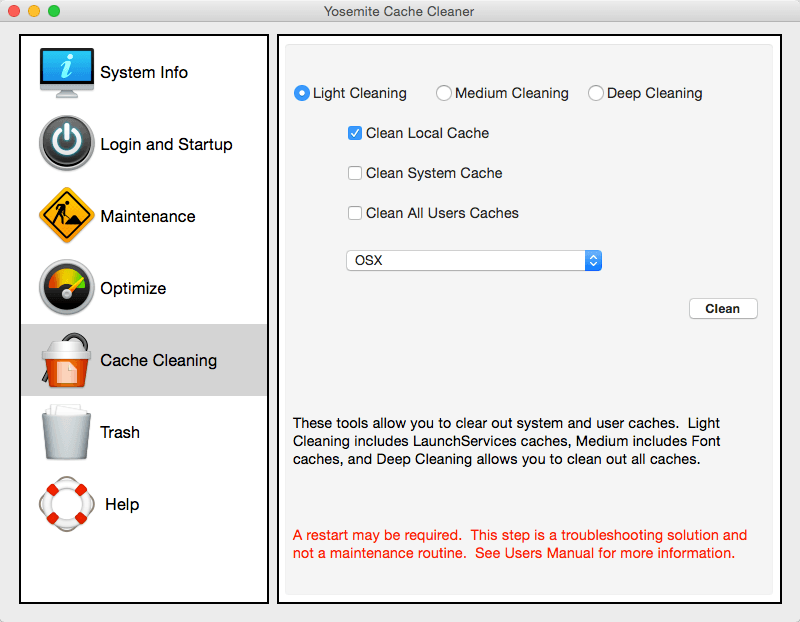
Task: Click red restart warning text
Action: click(519, 544)
